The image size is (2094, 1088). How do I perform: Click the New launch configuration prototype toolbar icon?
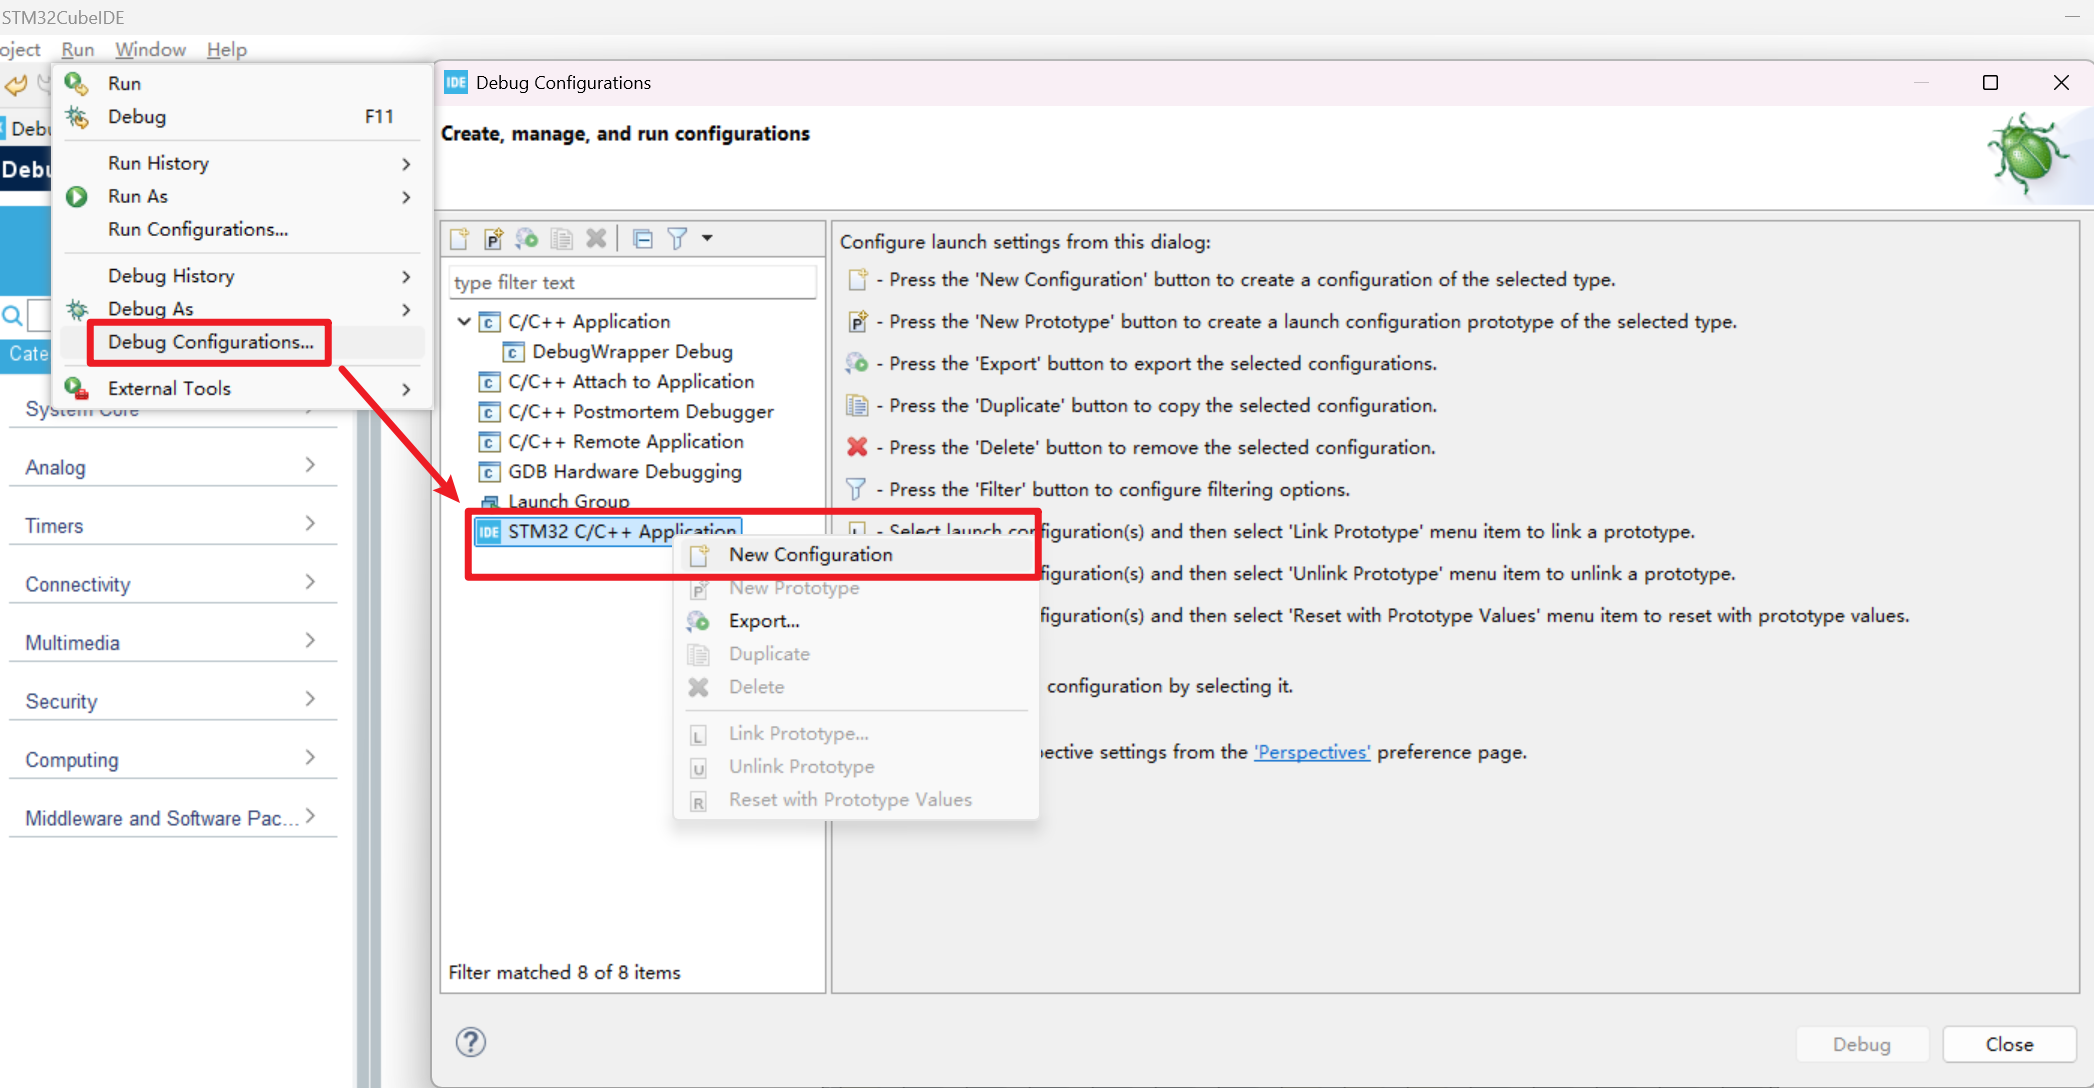(x=493, y=238)
